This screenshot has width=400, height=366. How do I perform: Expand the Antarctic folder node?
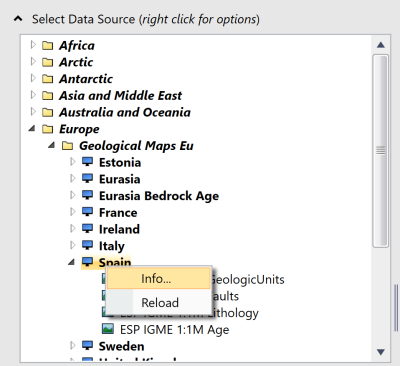click(x=33, y=78)
